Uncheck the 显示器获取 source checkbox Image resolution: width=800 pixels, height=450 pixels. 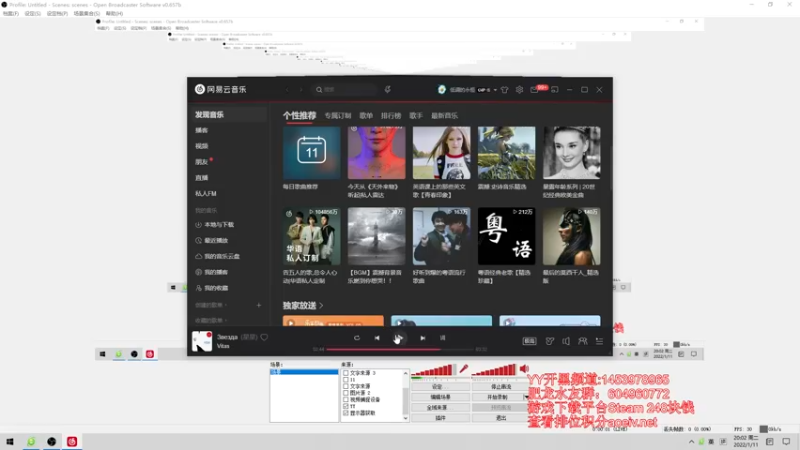(x=346, y=413)
